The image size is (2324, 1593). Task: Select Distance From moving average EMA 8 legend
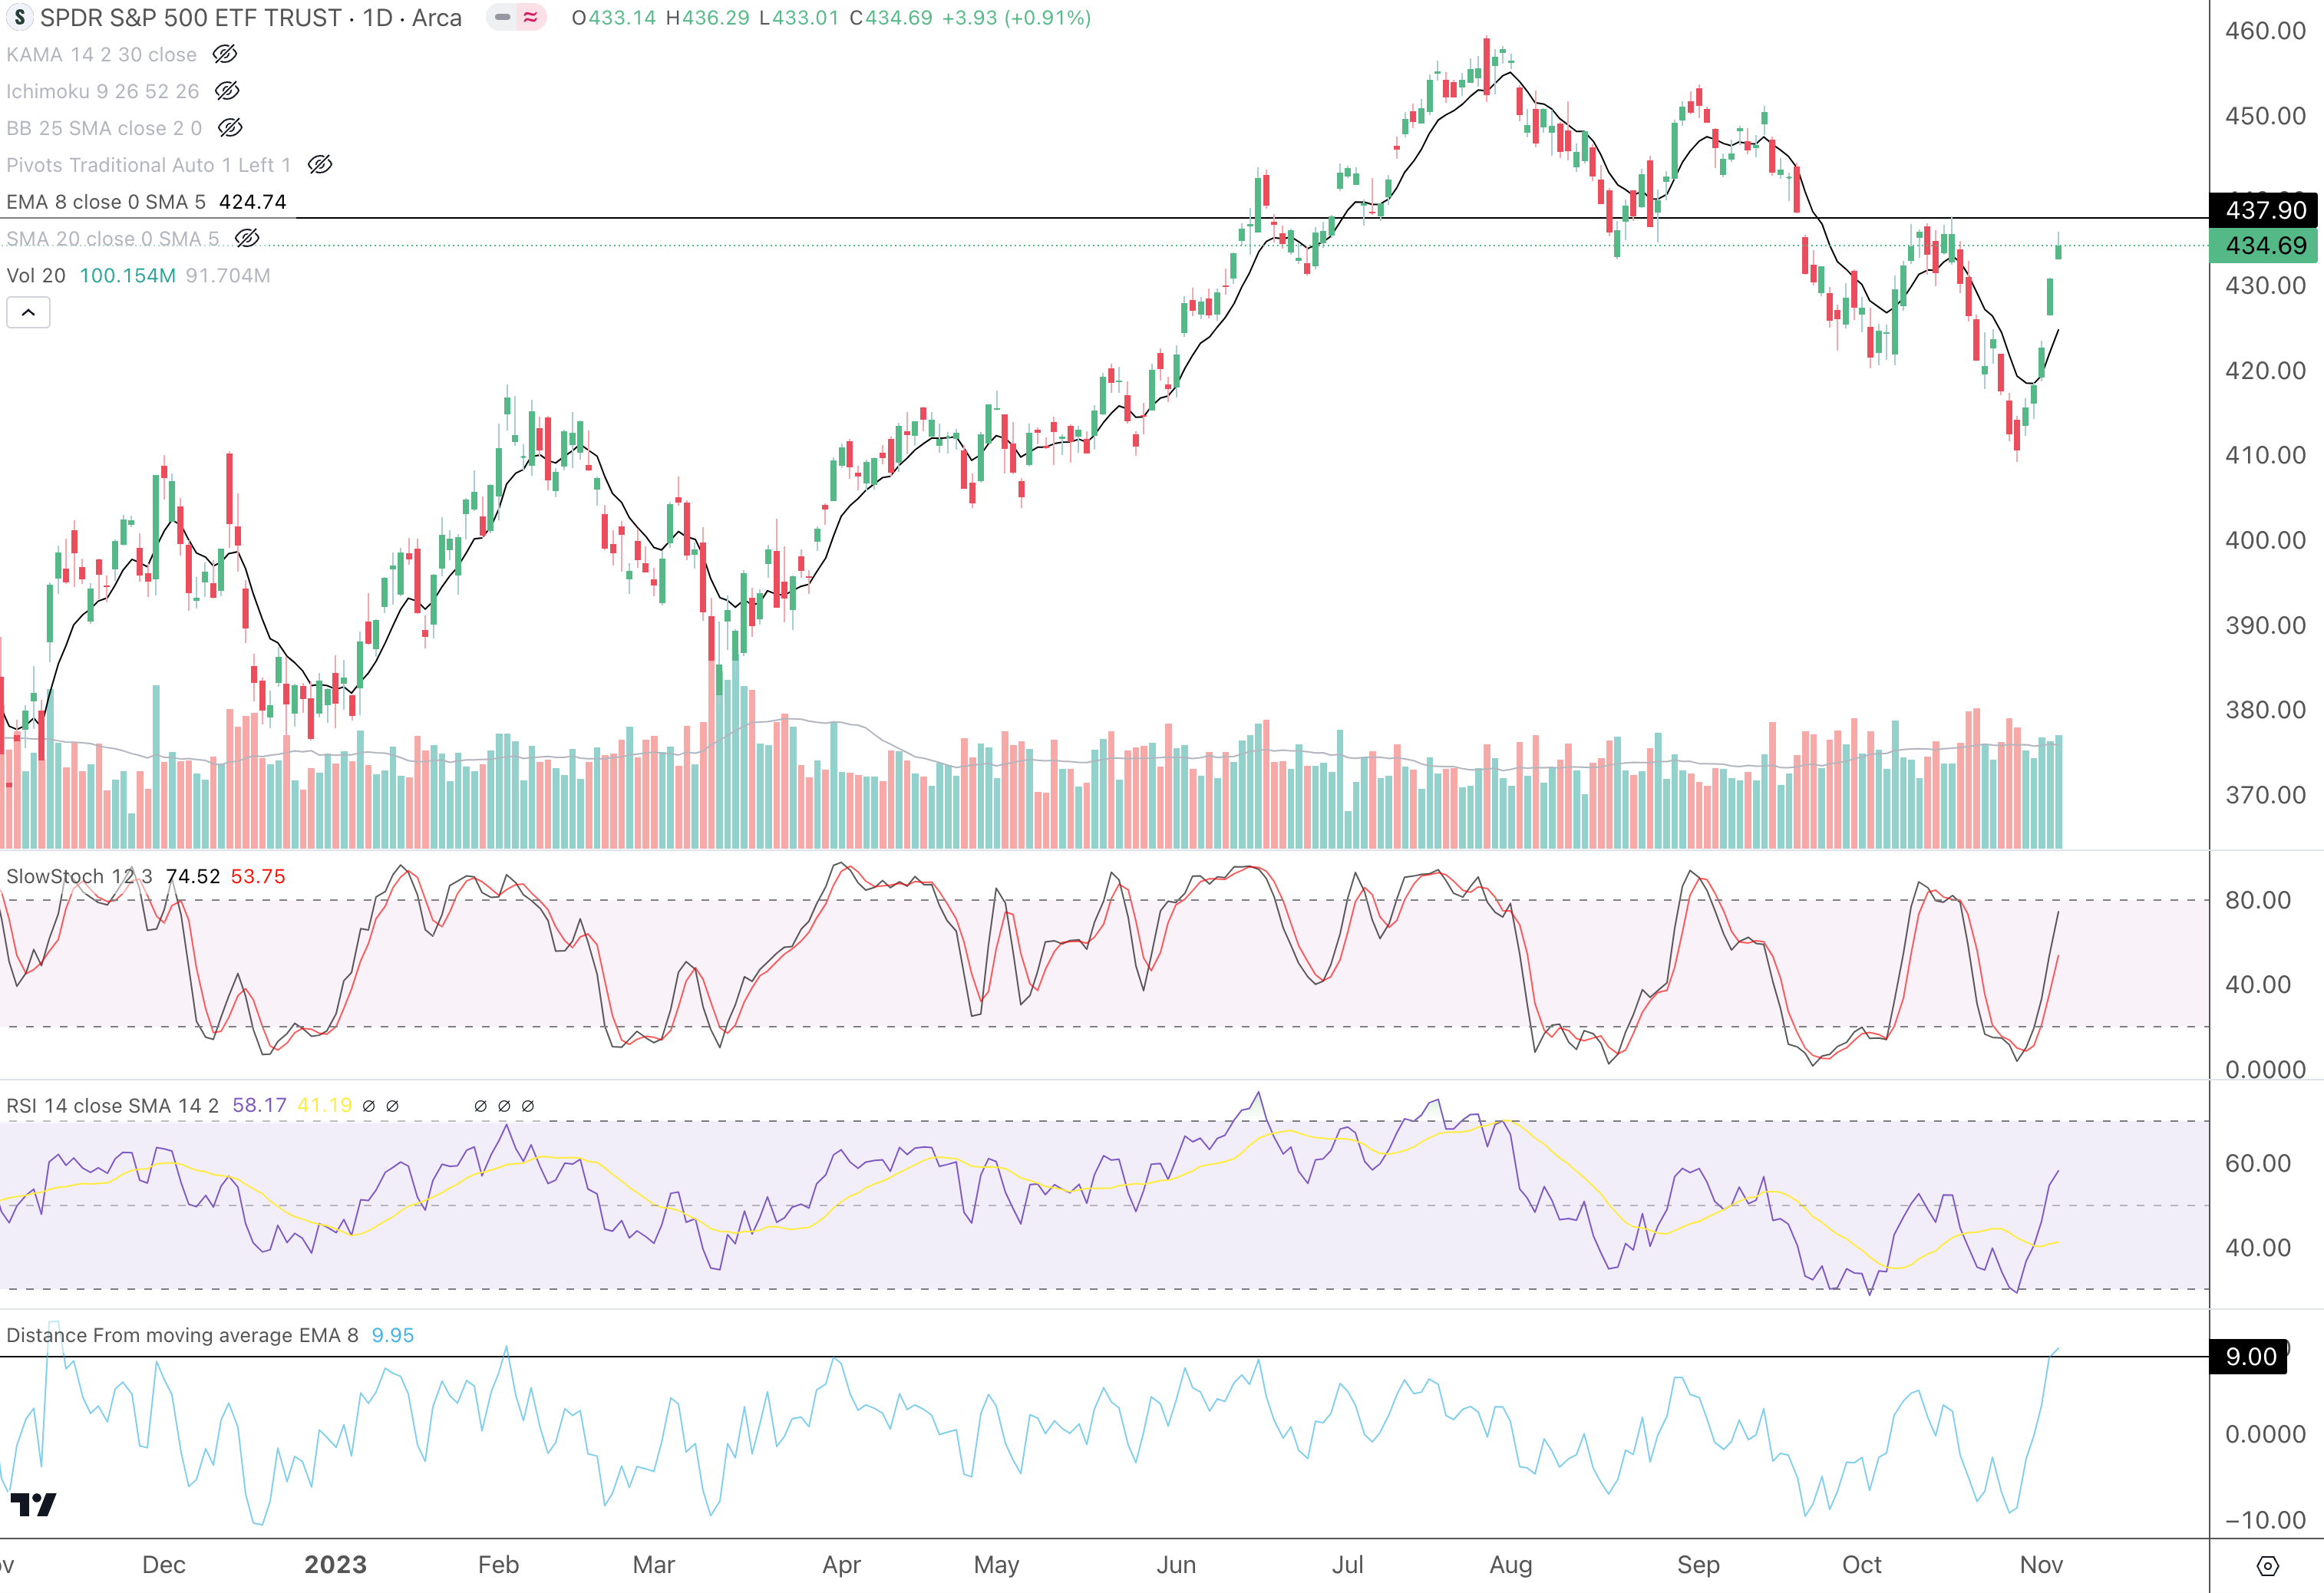(182, 1336)
